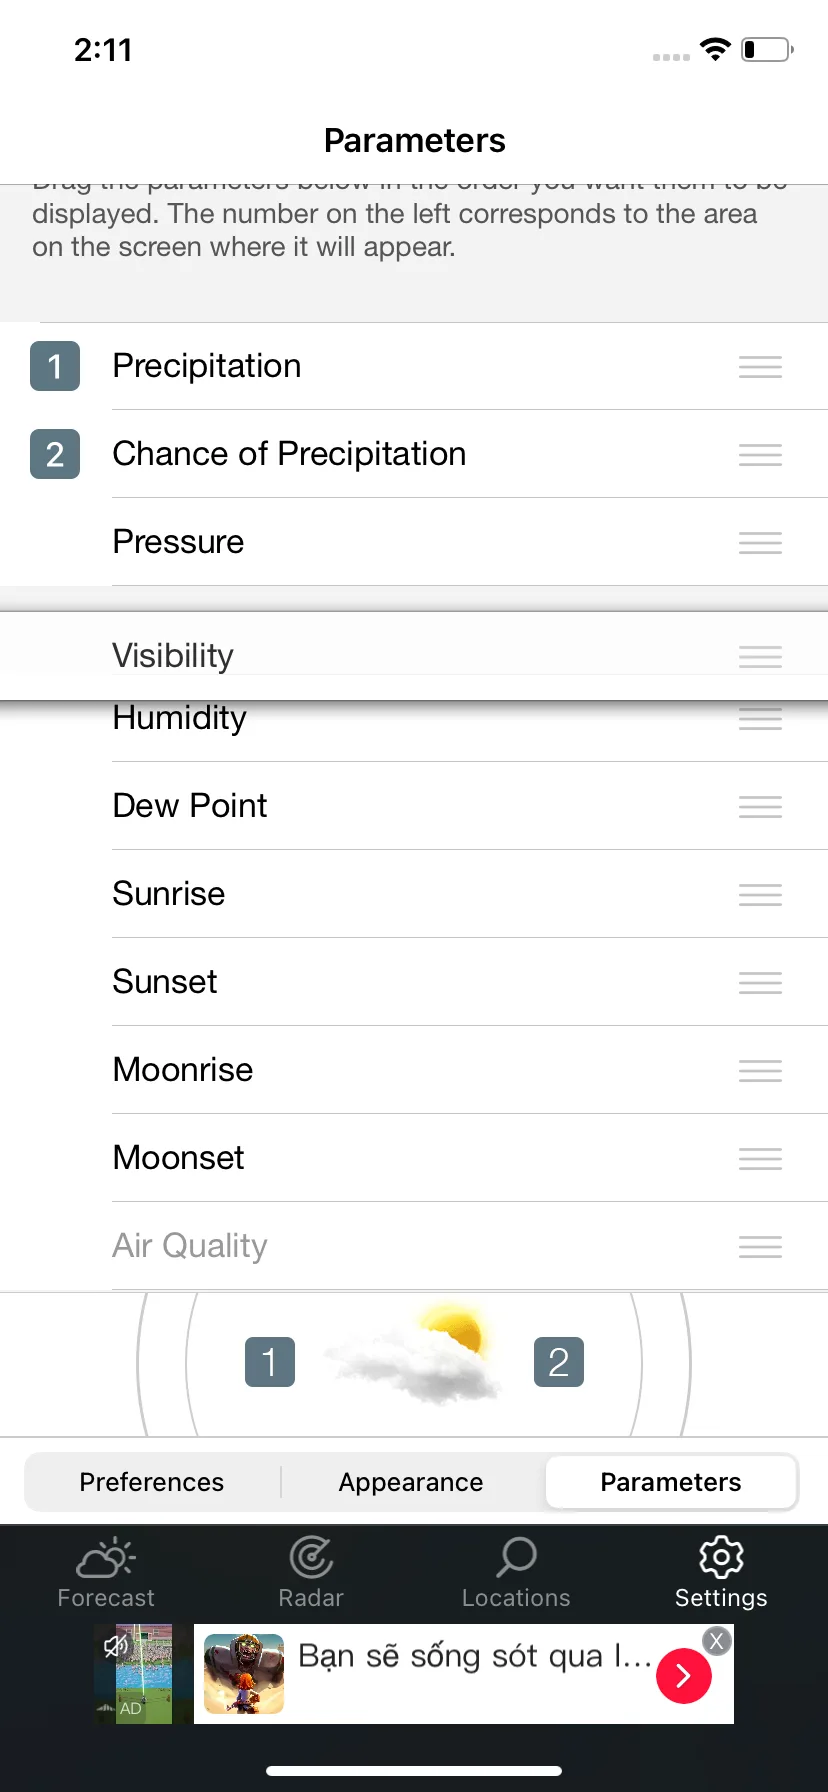
Task: Tap the red arrow ad button
Action: coord(684,1675)
